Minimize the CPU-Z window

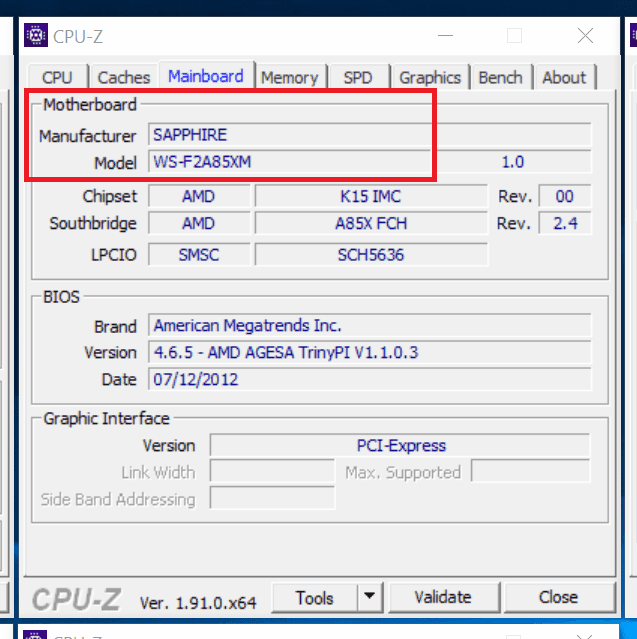coord(445,35)
